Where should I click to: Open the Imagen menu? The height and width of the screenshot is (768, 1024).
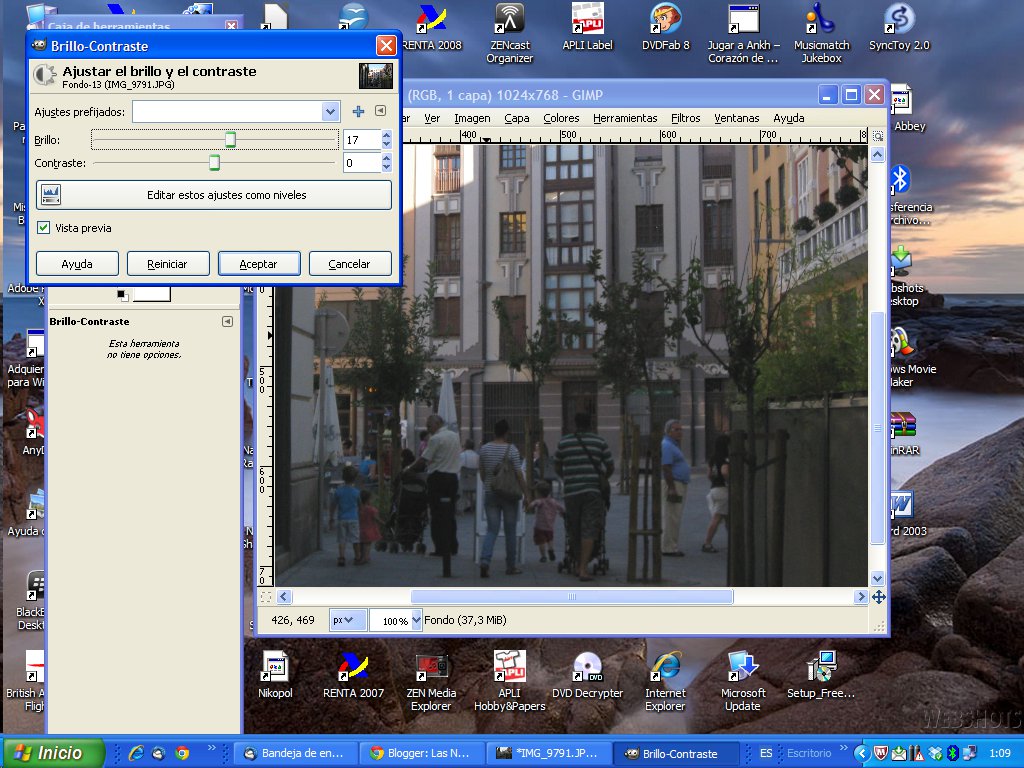472,118
